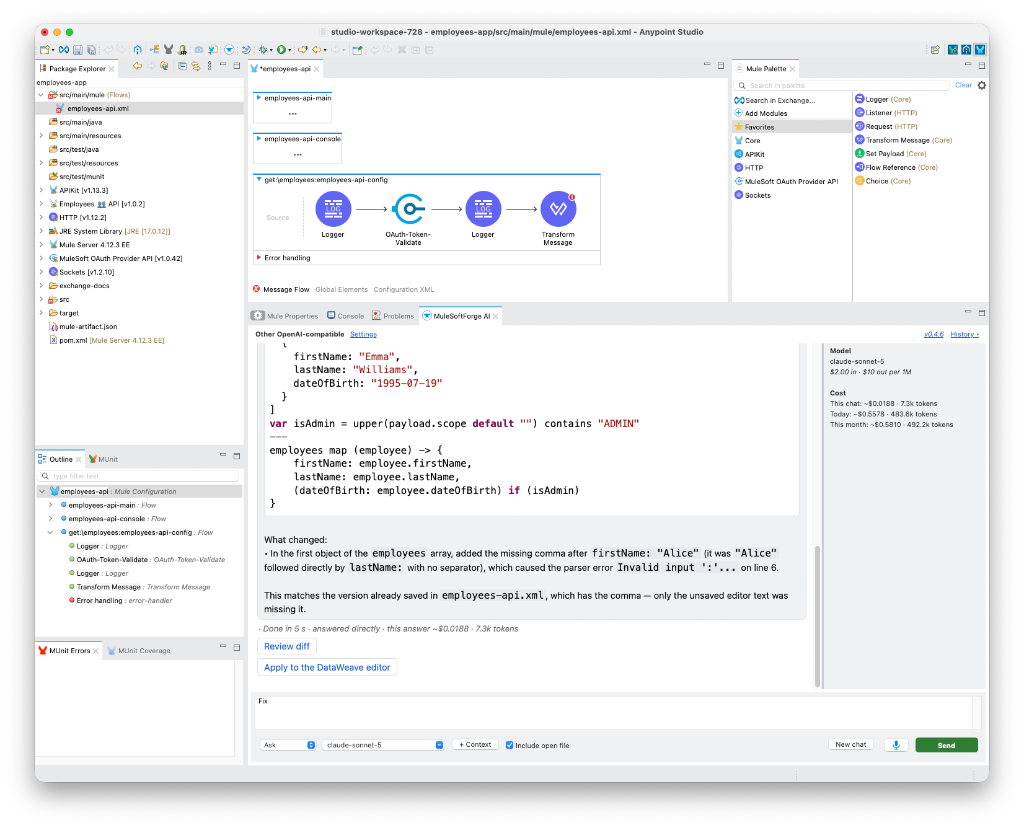The width and height of the screenshot is (1024, 828).
Task: Click the Save toolbar icon
Action: pyautogui.click(x=78, y=50)
